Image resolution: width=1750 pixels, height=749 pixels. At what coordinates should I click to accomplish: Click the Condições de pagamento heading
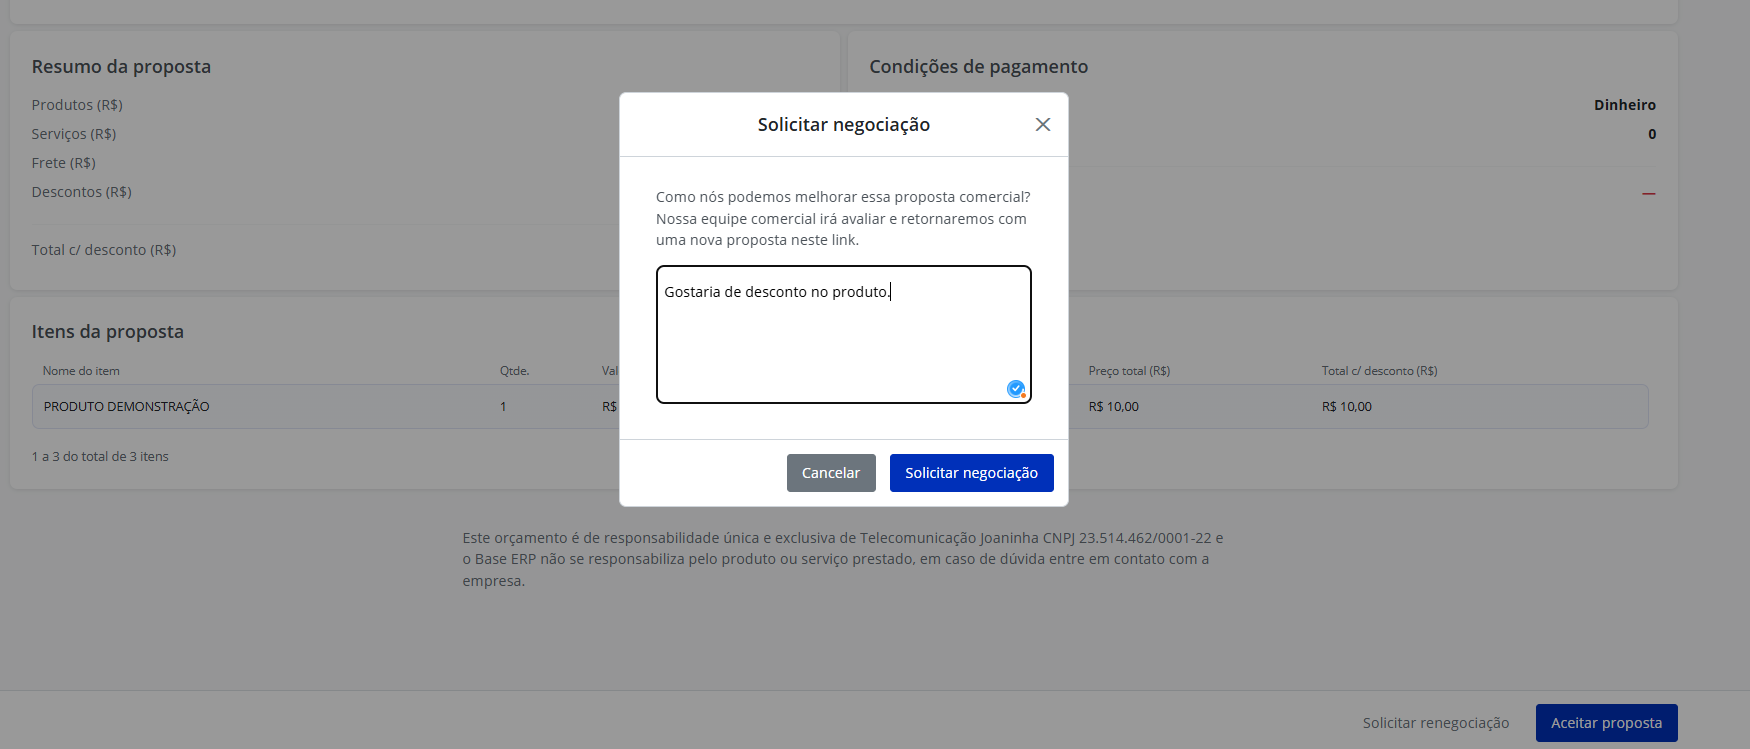[x=978, y=67]
